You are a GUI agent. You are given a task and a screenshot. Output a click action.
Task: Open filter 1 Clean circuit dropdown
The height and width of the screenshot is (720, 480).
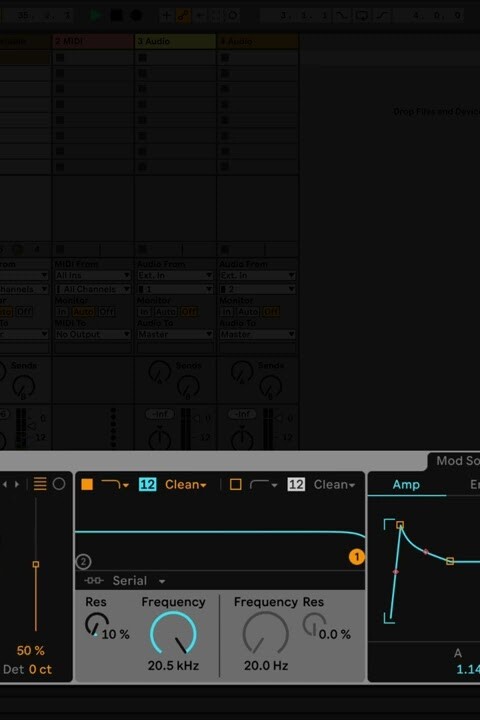click(186, 484)
